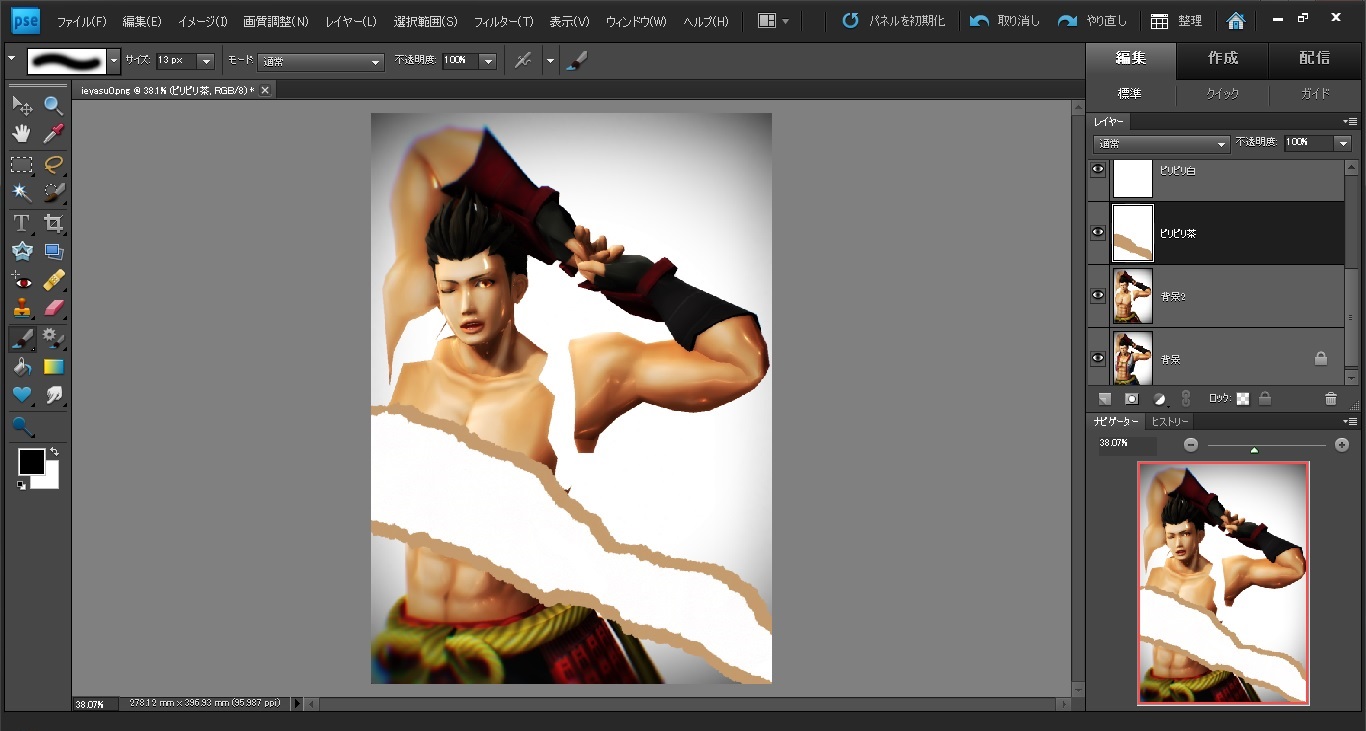The width and height of the screenshot is (1366, 731).
Task: Select the Brush tool in toolbox
Action: [21, 339]
